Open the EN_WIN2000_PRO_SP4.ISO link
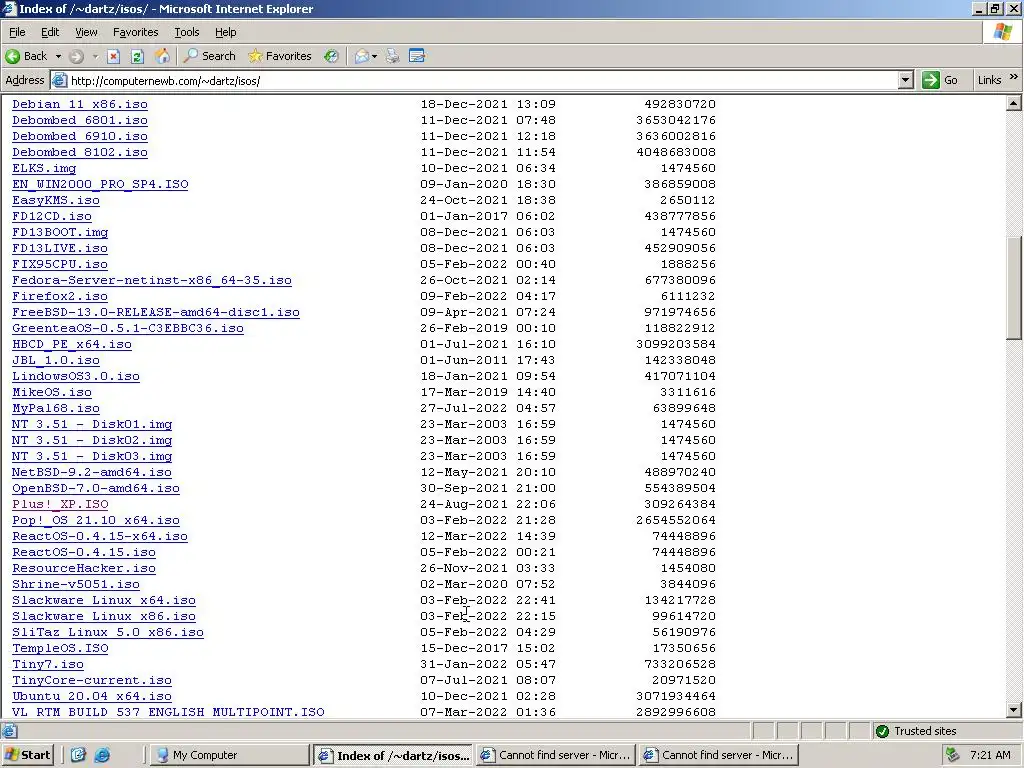The height and width of the screenshot is (768, 1024). (100, 184)
